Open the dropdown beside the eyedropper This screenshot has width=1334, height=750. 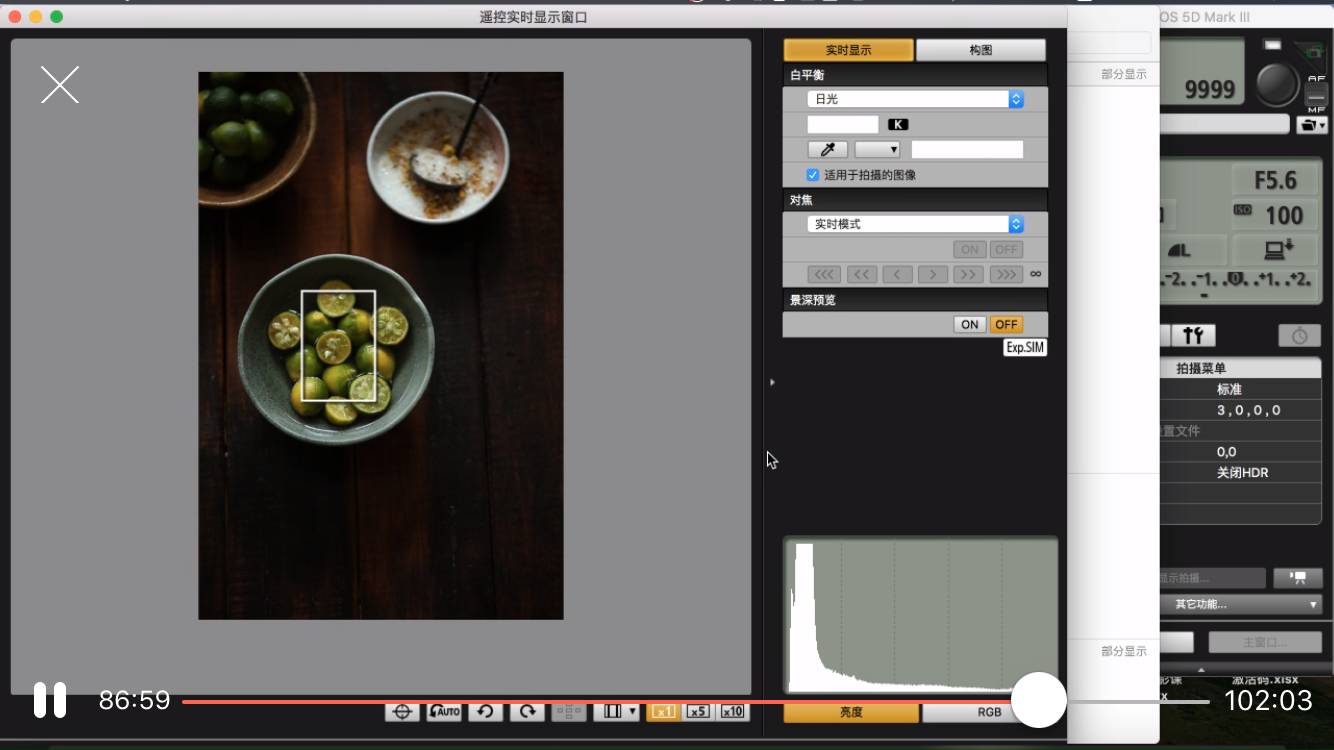pyautogui.click(x=877, y=150)
